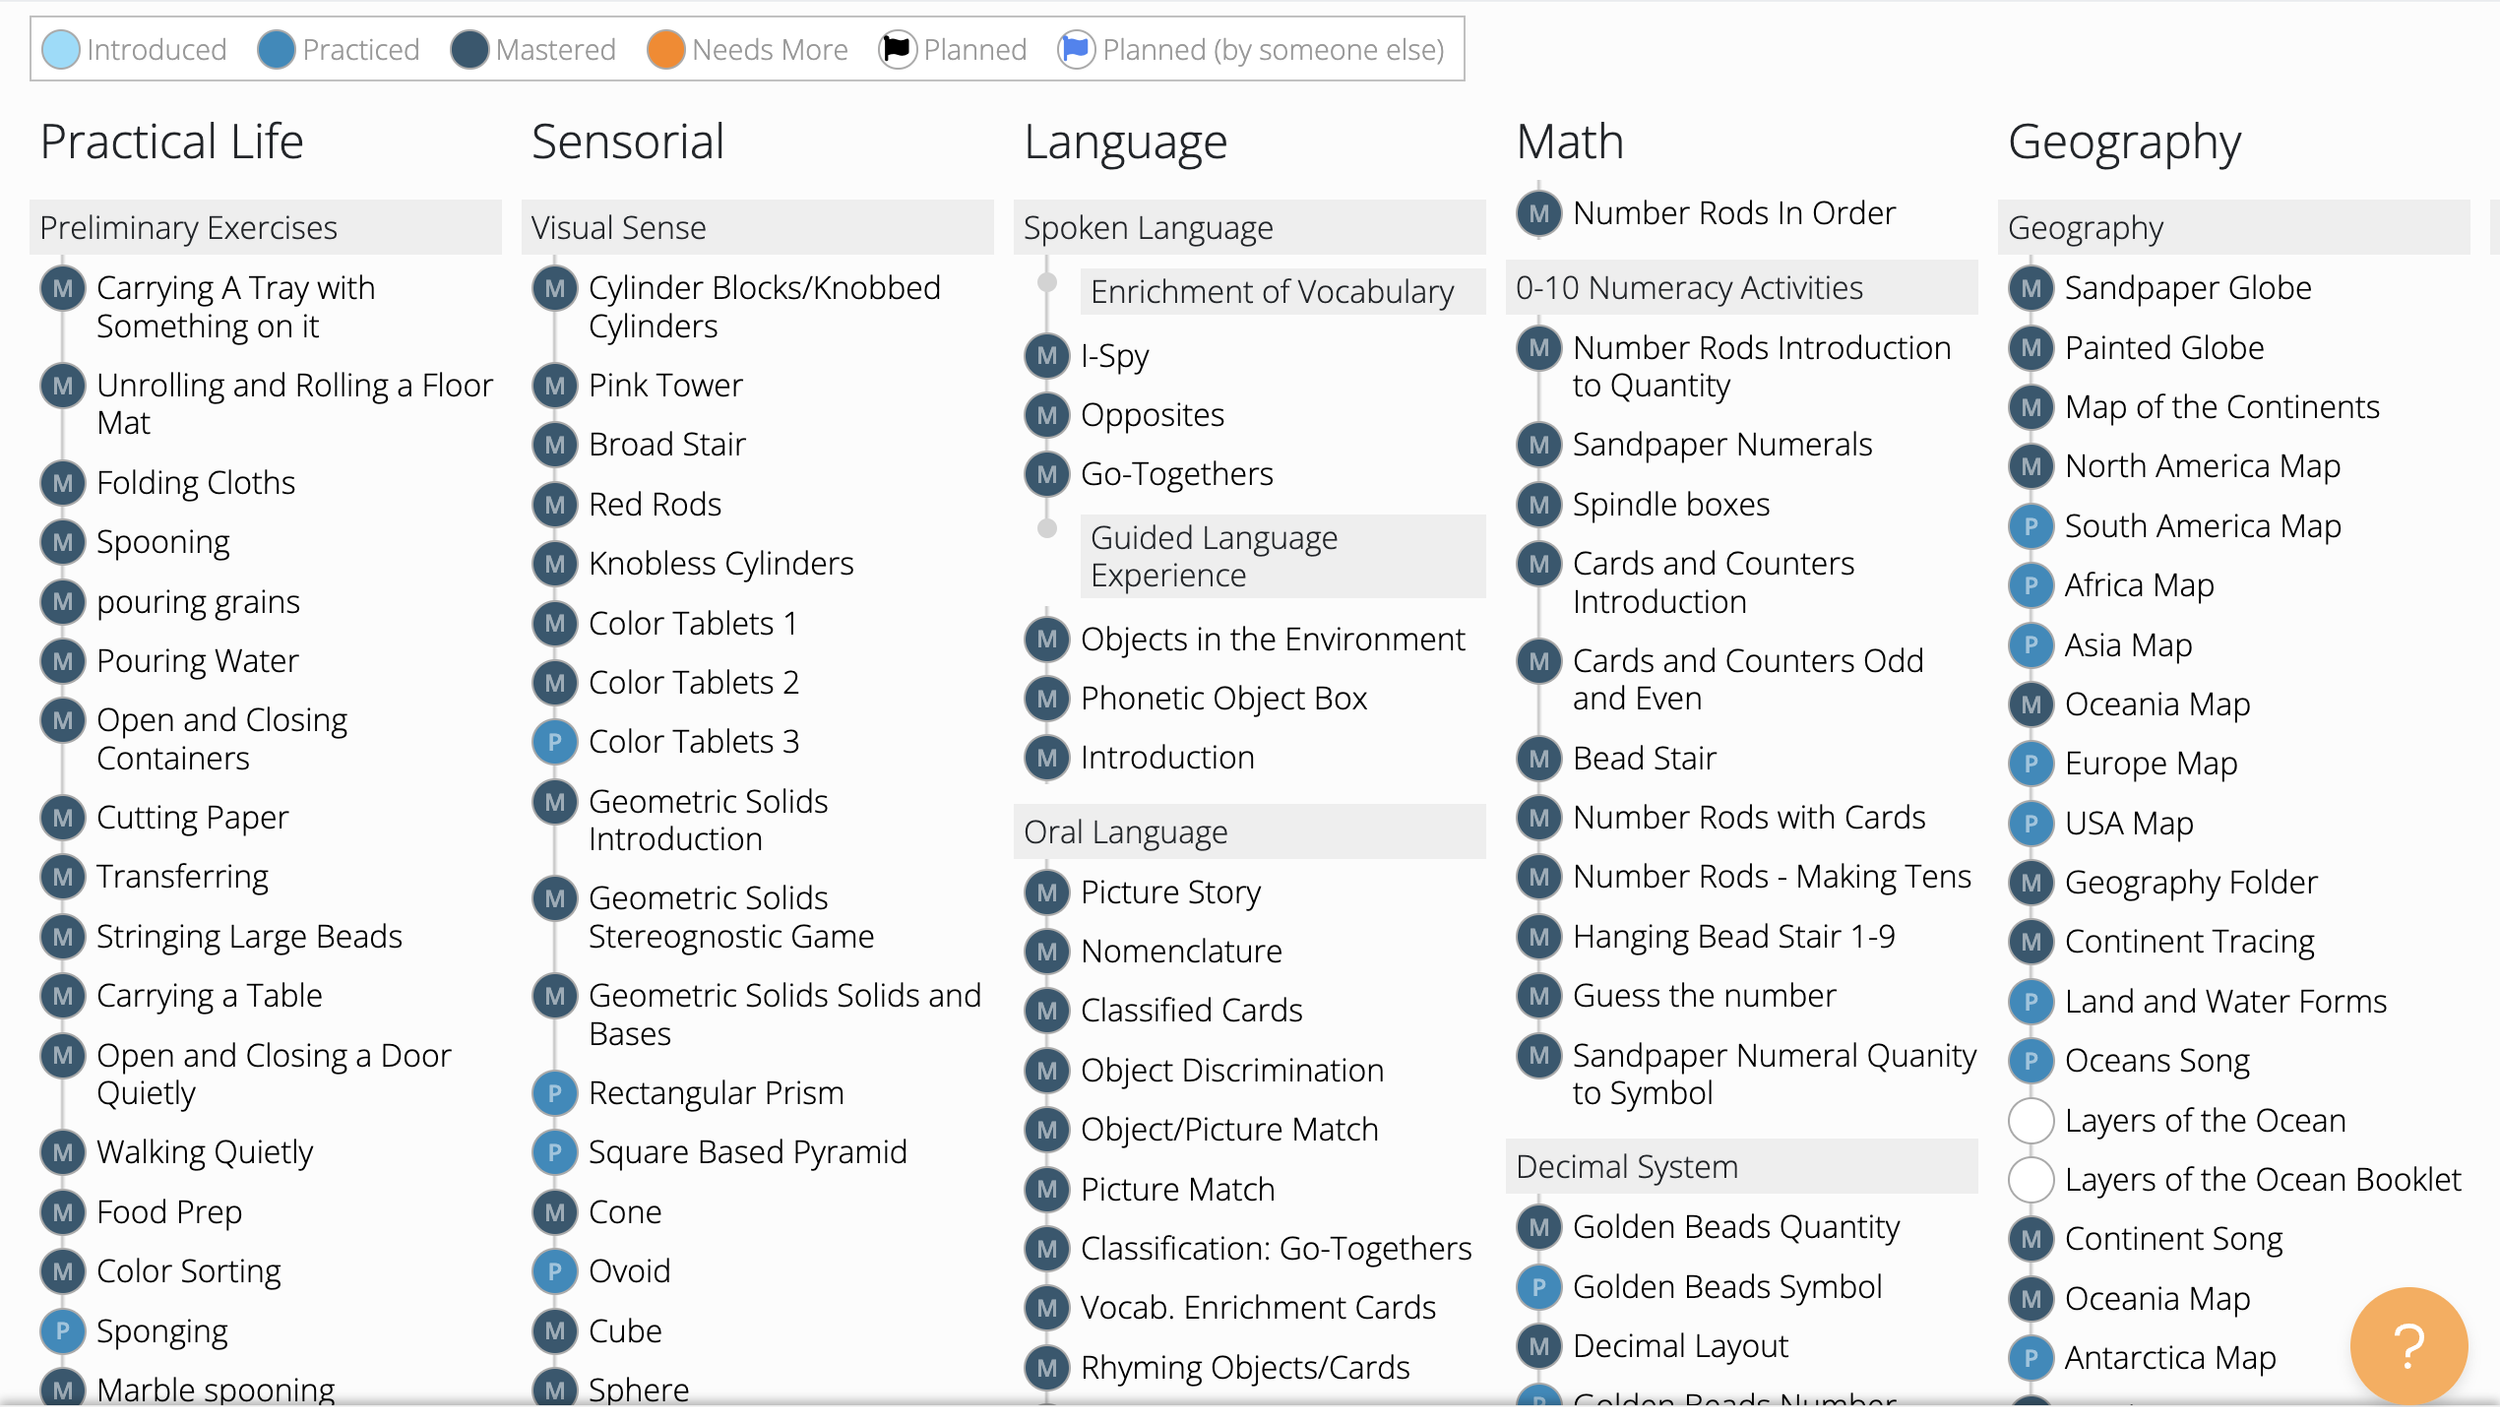2500x1407 pixels.
Task: Click the Practiced badge beside Africa Map
Action: point(2030,585)
